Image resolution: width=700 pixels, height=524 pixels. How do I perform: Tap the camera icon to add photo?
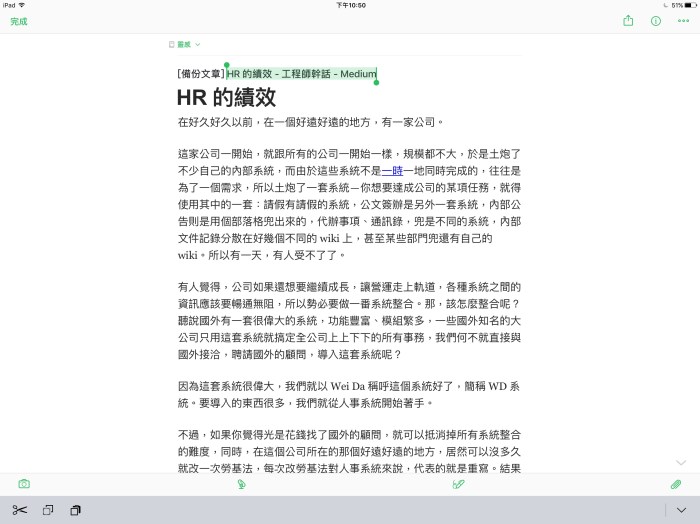click(x=23, y=484)
